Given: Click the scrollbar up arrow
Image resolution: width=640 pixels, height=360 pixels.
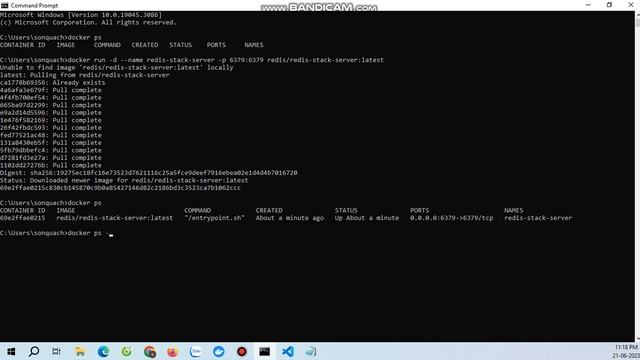Looking at the screenshot, I should coord(637,14).
